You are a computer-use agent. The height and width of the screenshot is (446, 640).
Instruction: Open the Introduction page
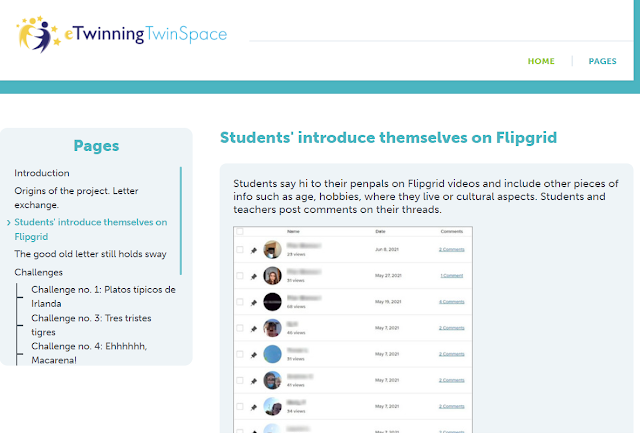click(x=42, y=173)
